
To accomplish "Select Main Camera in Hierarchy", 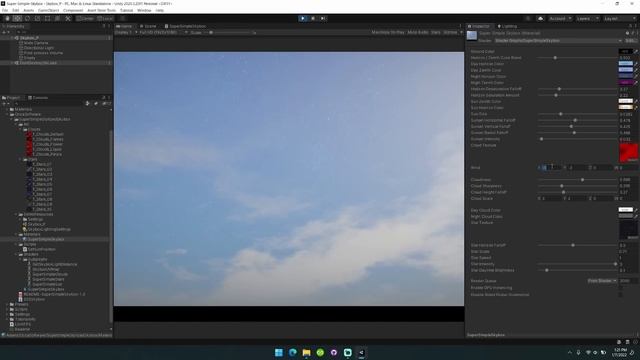I will tap(36, 43).
